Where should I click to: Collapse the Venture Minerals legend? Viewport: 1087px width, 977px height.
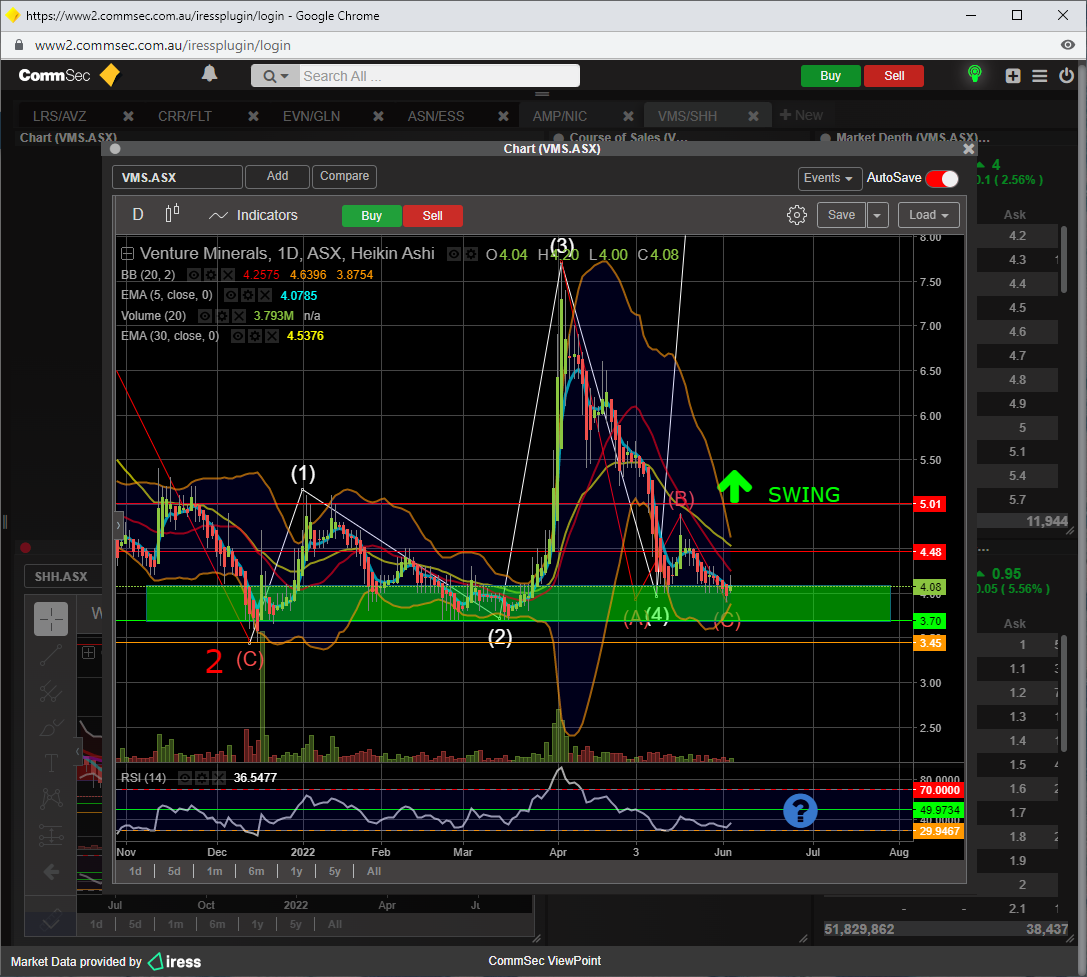[128, 254]
